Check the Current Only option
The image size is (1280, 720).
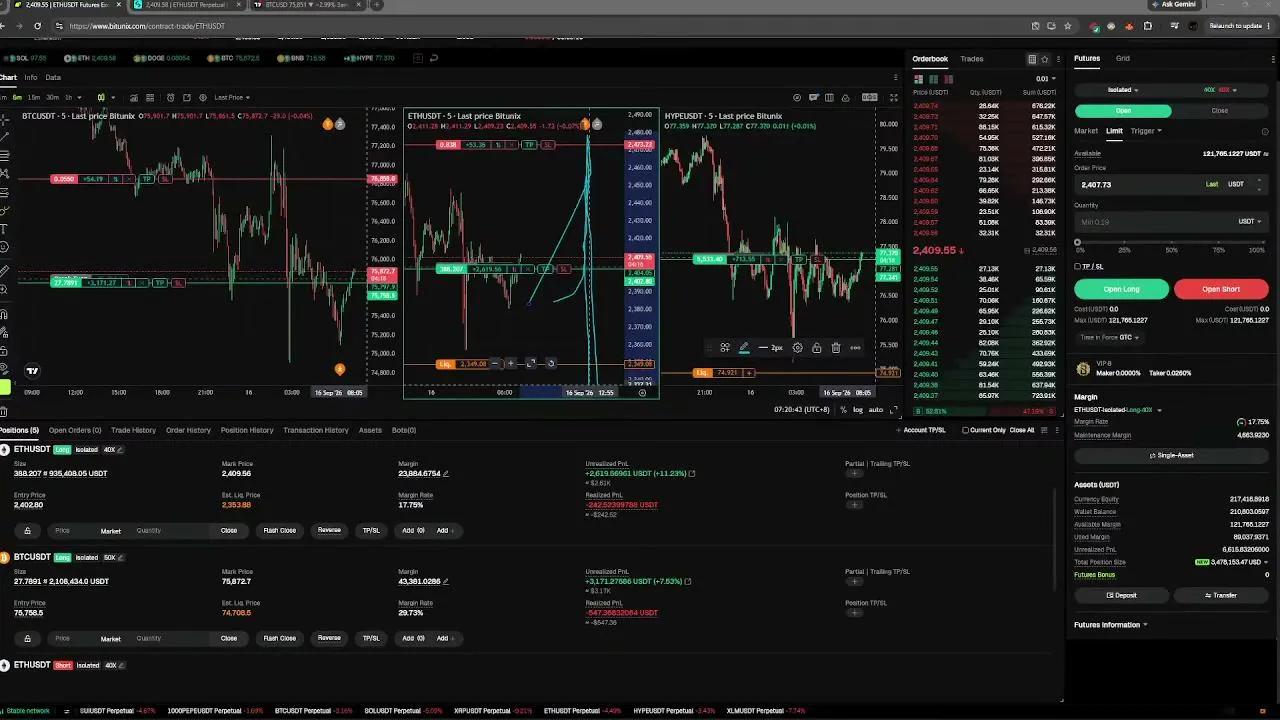click(966, 430)
